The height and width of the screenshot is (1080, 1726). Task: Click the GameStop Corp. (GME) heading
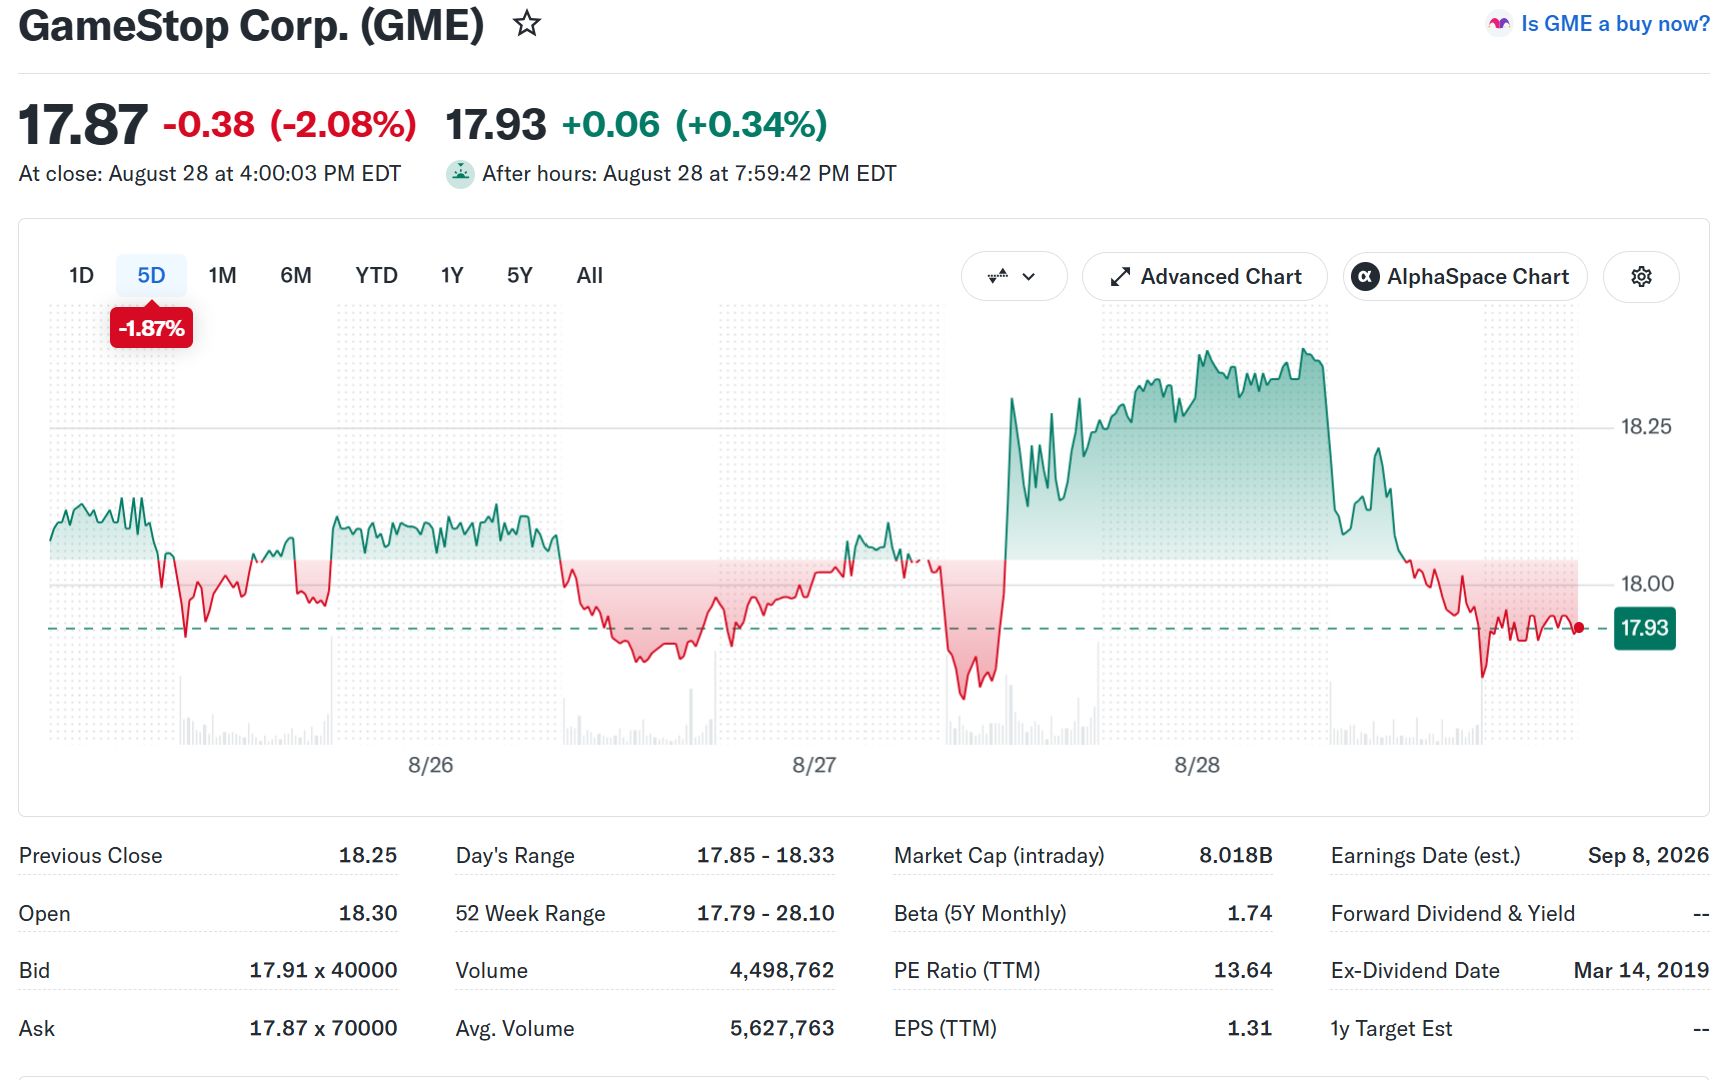pyautogui.click(x=251, y=25)
